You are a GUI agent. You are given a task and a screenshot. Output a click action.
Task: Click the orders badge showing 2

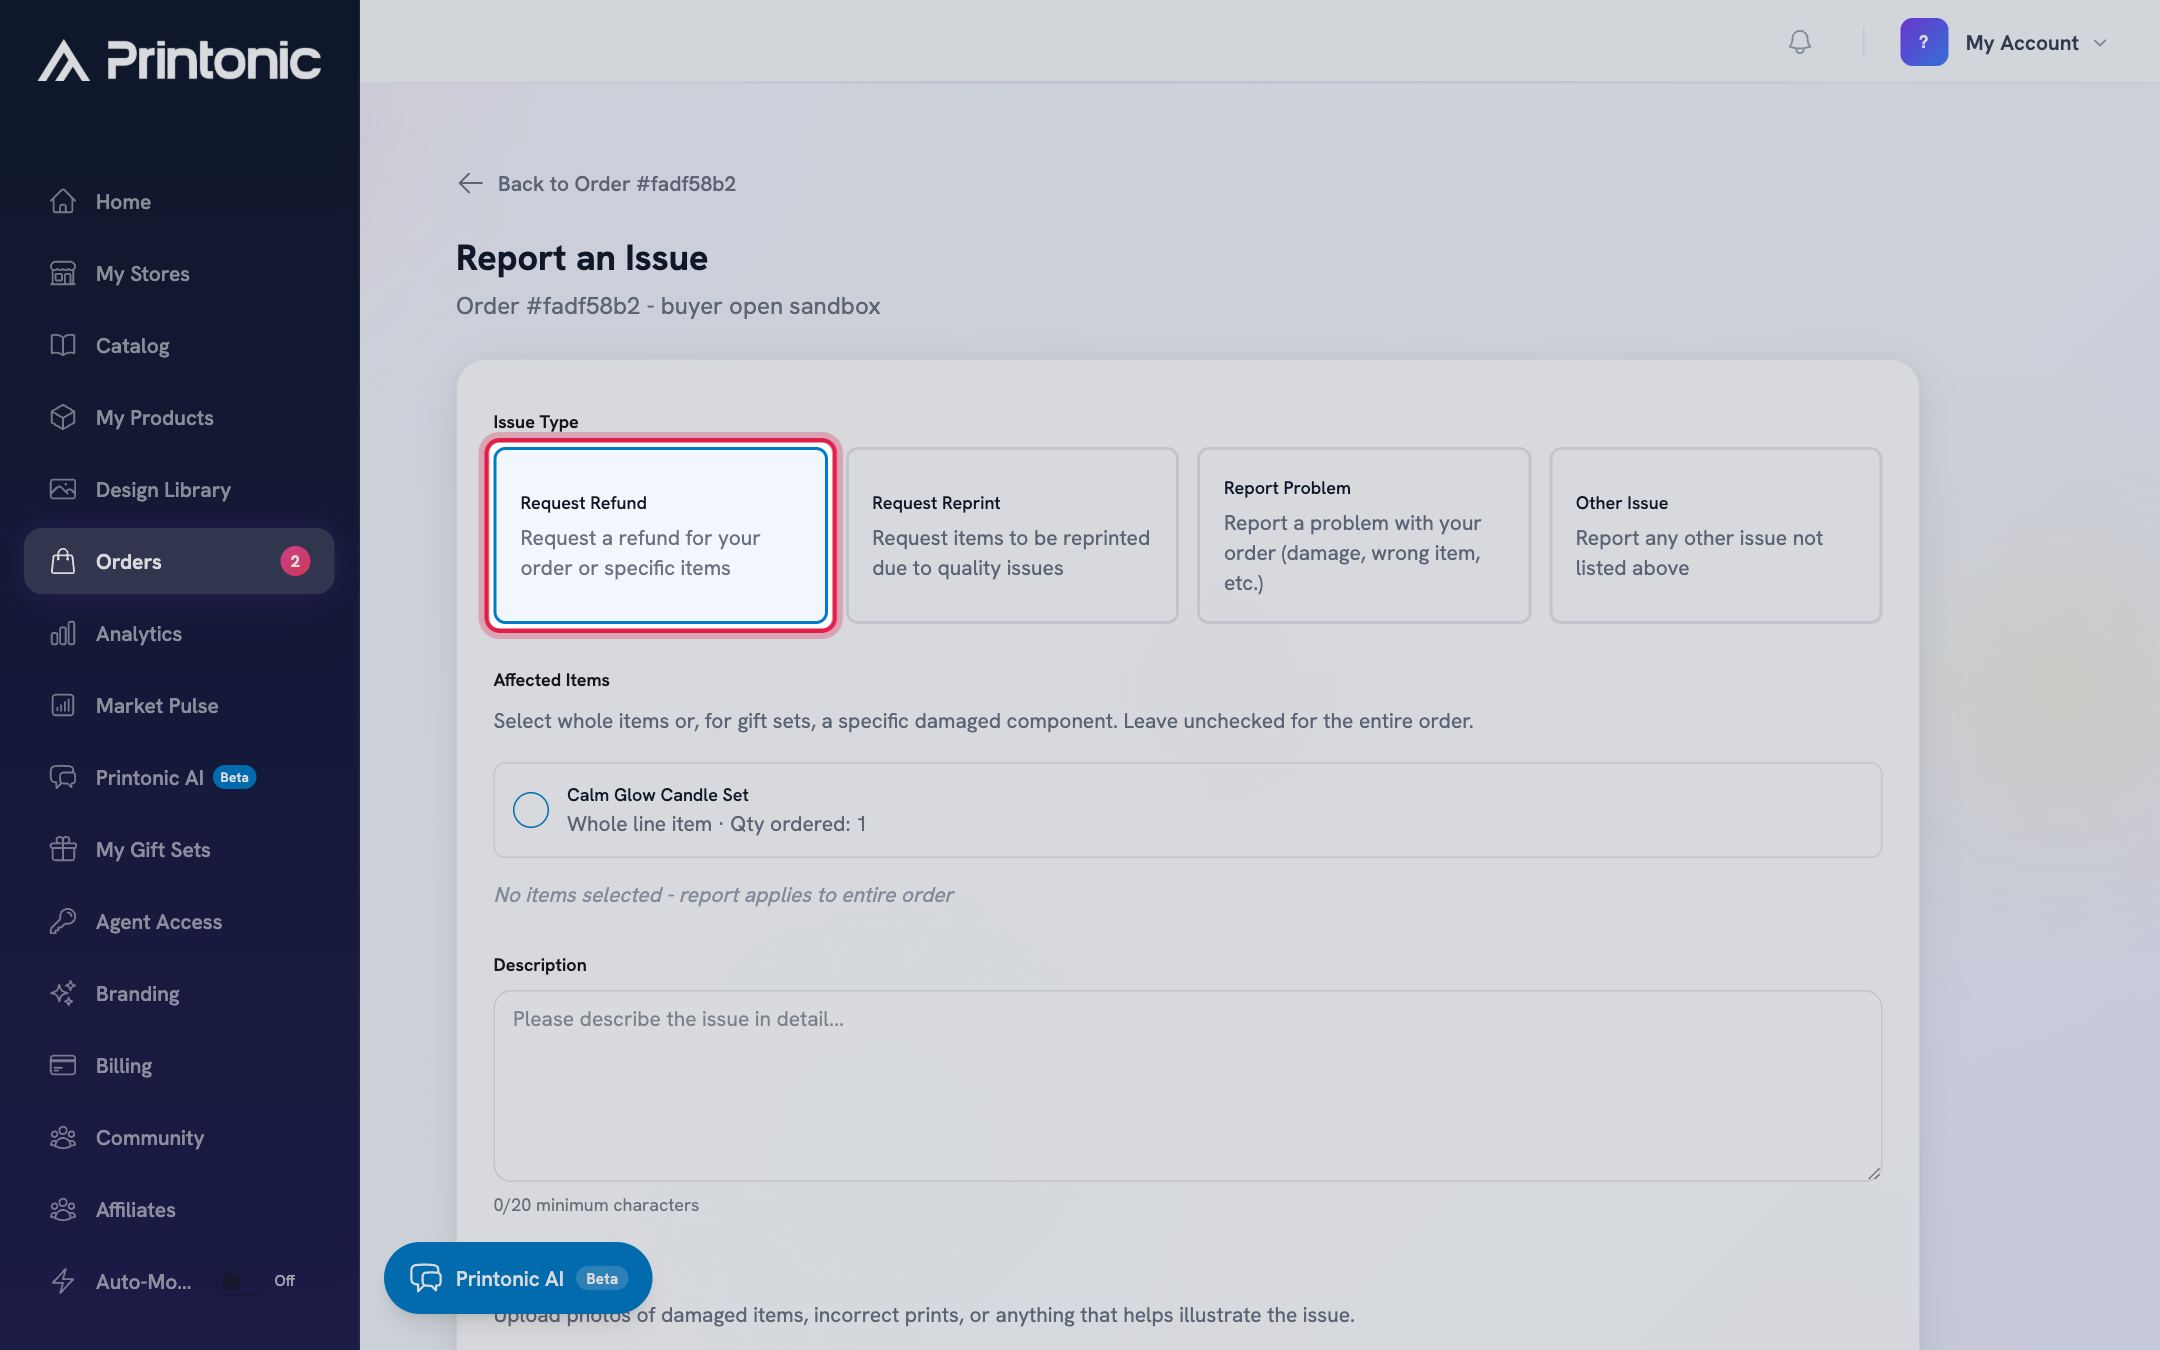coord(295,561)
